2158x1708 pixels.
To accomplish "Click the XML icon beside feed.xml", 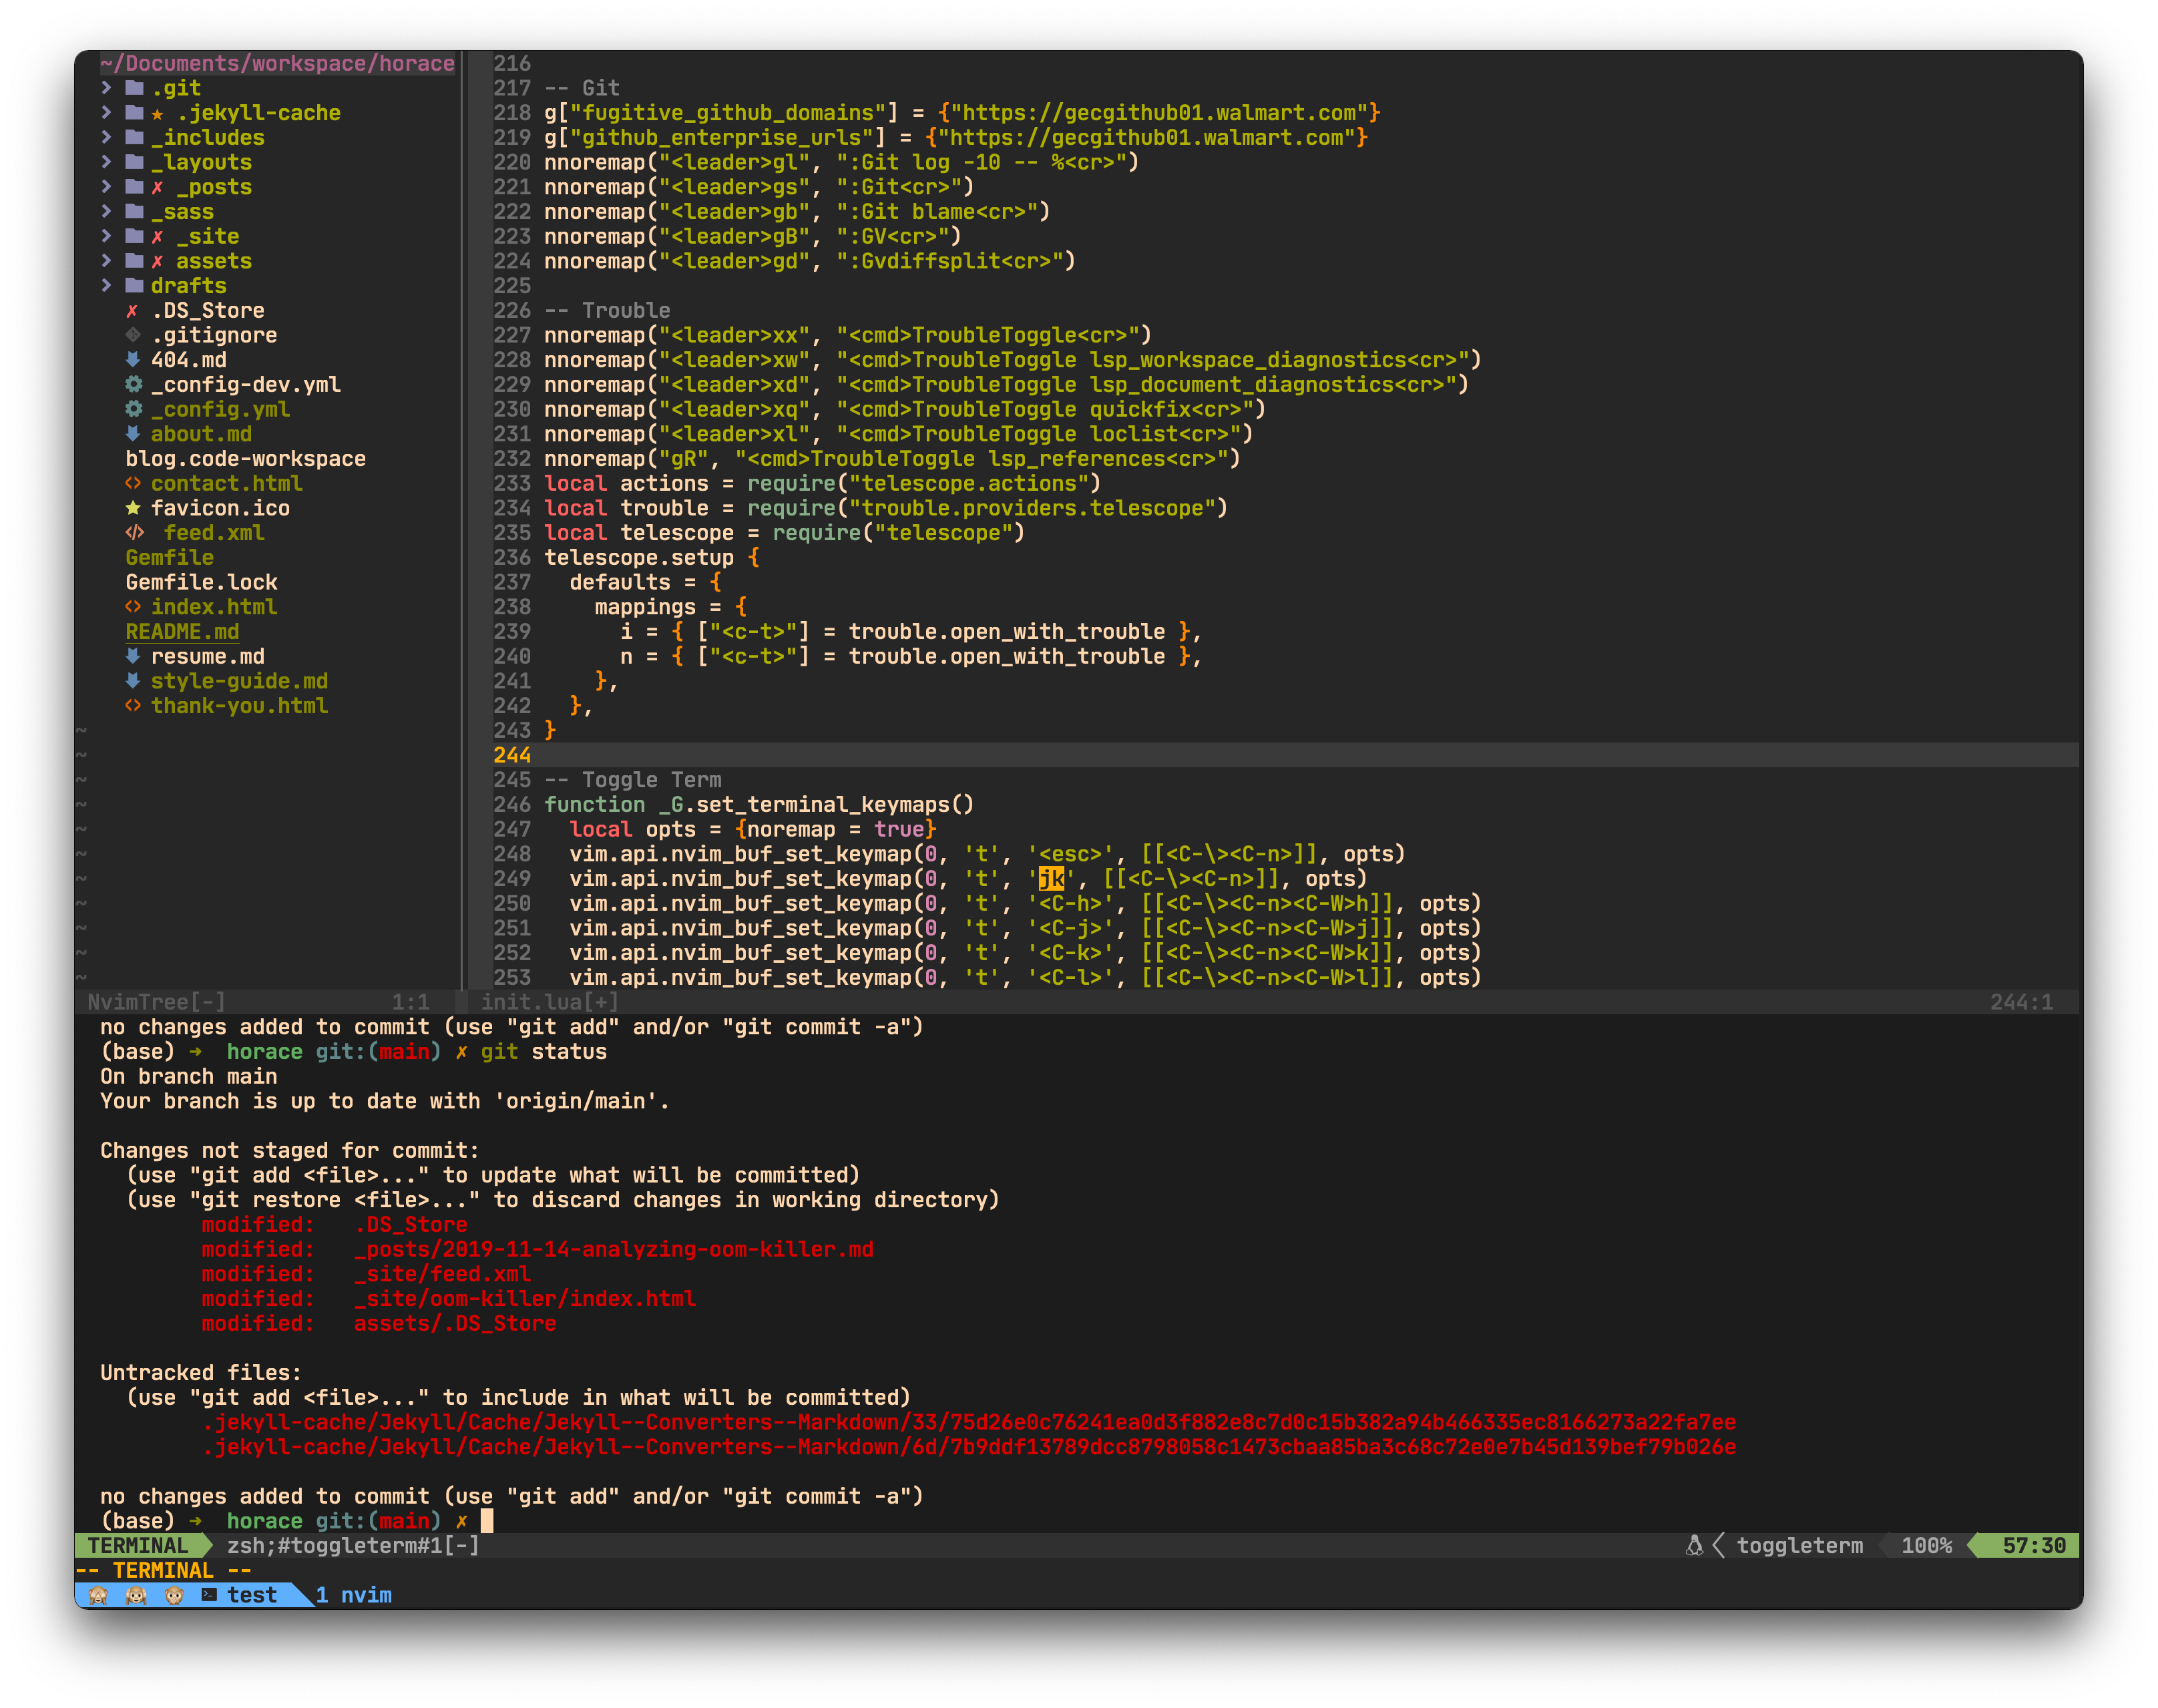I will click(135, 532).
